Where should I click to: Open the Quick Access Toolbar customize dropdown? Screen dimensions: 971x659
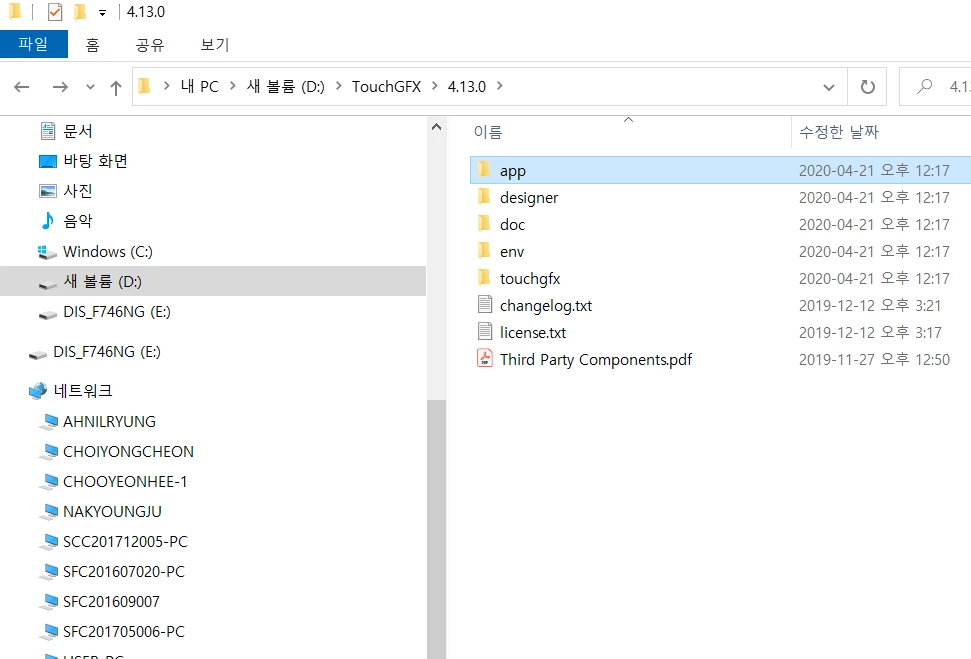(102, 12)
